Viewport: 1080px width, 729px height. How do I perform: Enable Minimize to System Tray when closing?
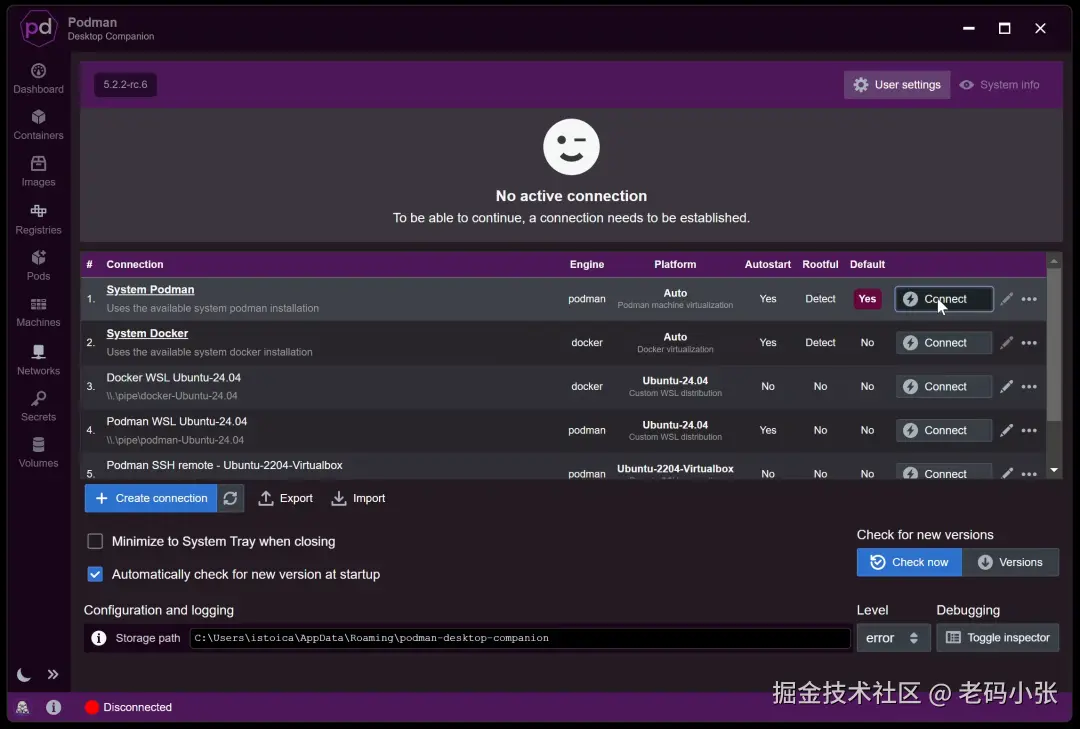point(95,541)
